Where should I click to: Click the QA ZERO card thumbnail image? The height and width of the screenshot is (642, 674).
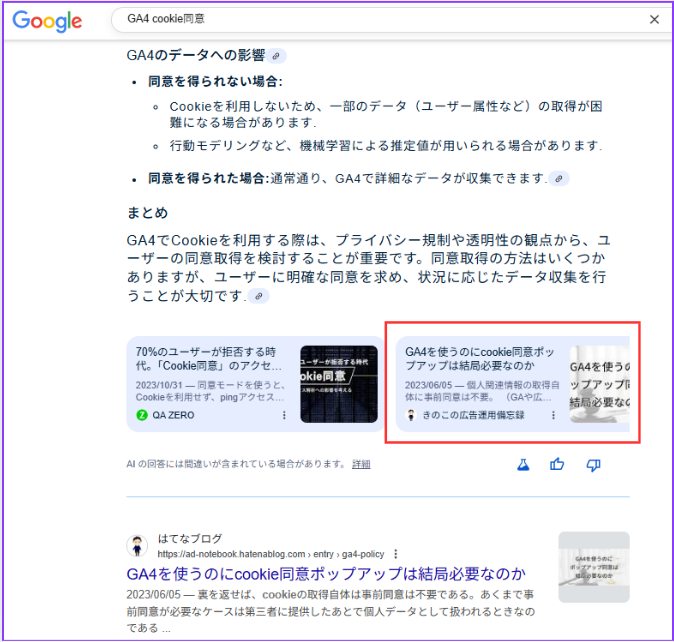(x=339, y=384)
